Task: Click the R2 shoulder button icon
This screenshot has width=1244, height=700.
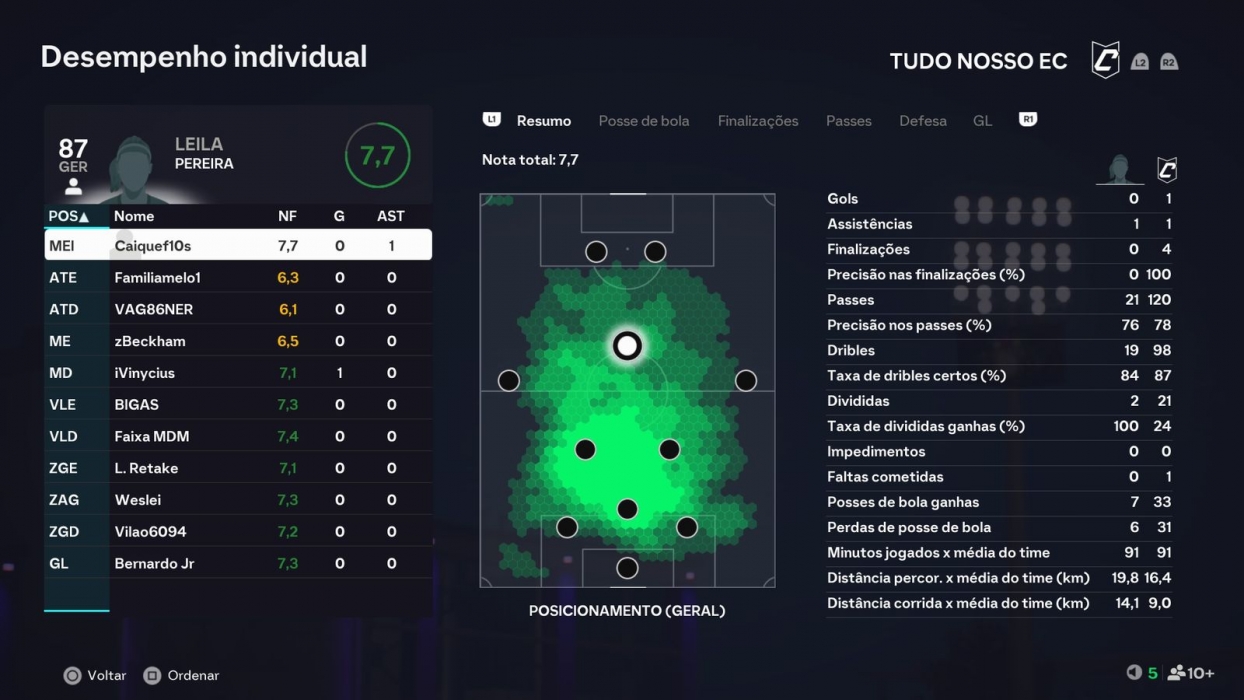Action: 1167,61
